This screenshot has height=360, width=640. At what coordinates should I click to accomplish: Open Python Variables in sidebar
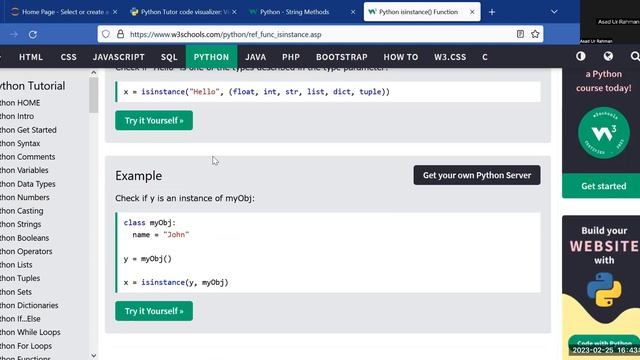(x=24, y=170)
